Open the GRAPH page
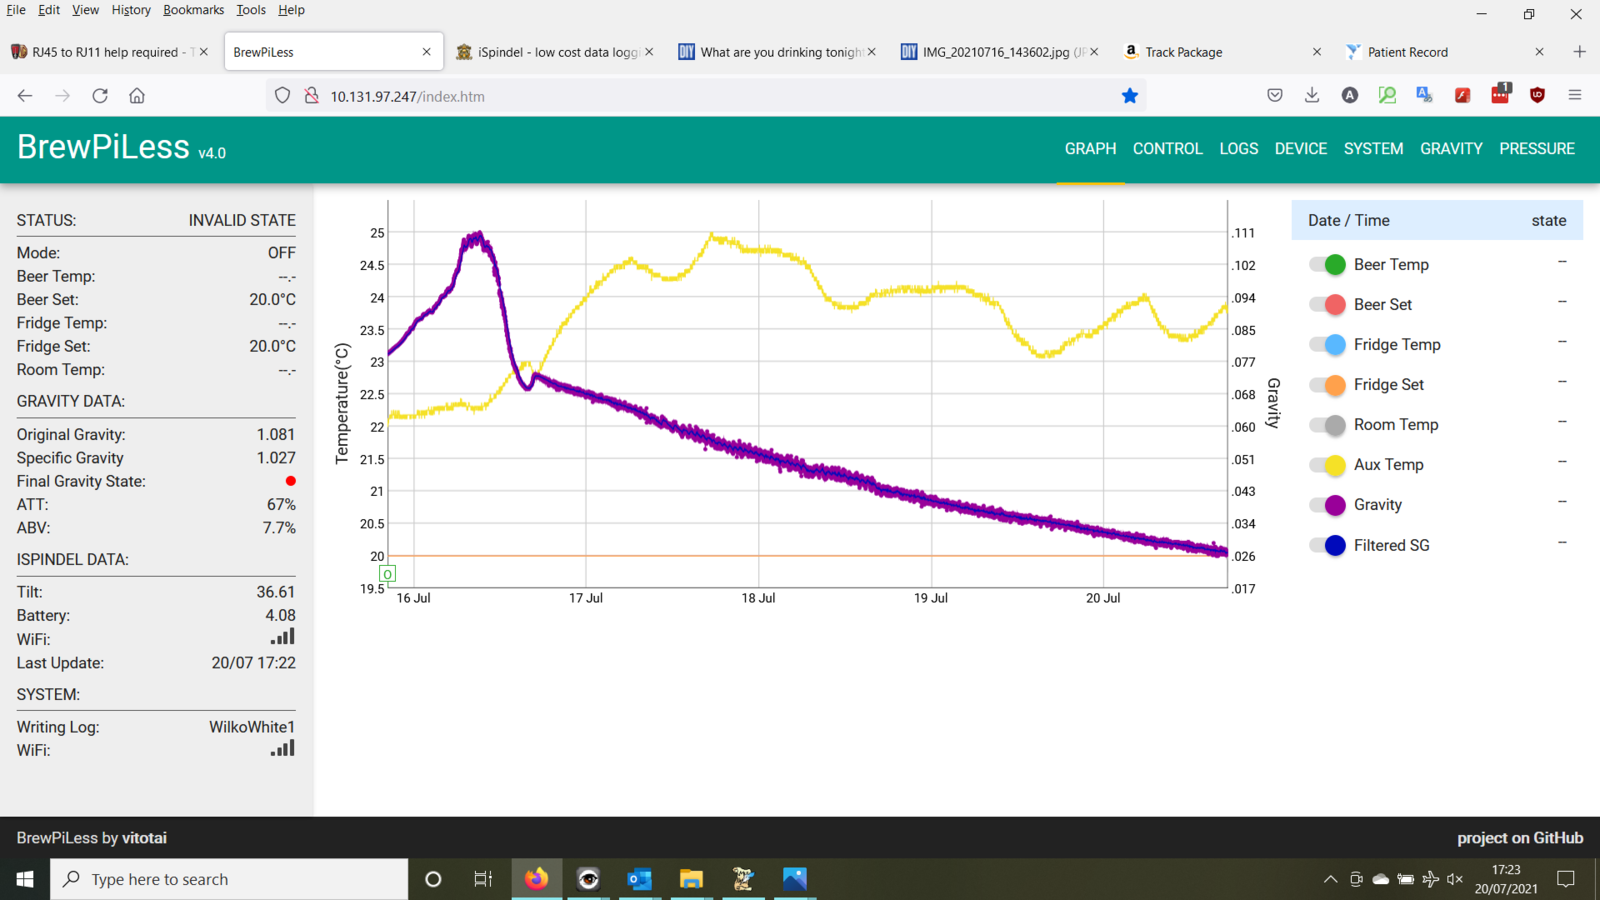1600x900 pixels. 1090,149
